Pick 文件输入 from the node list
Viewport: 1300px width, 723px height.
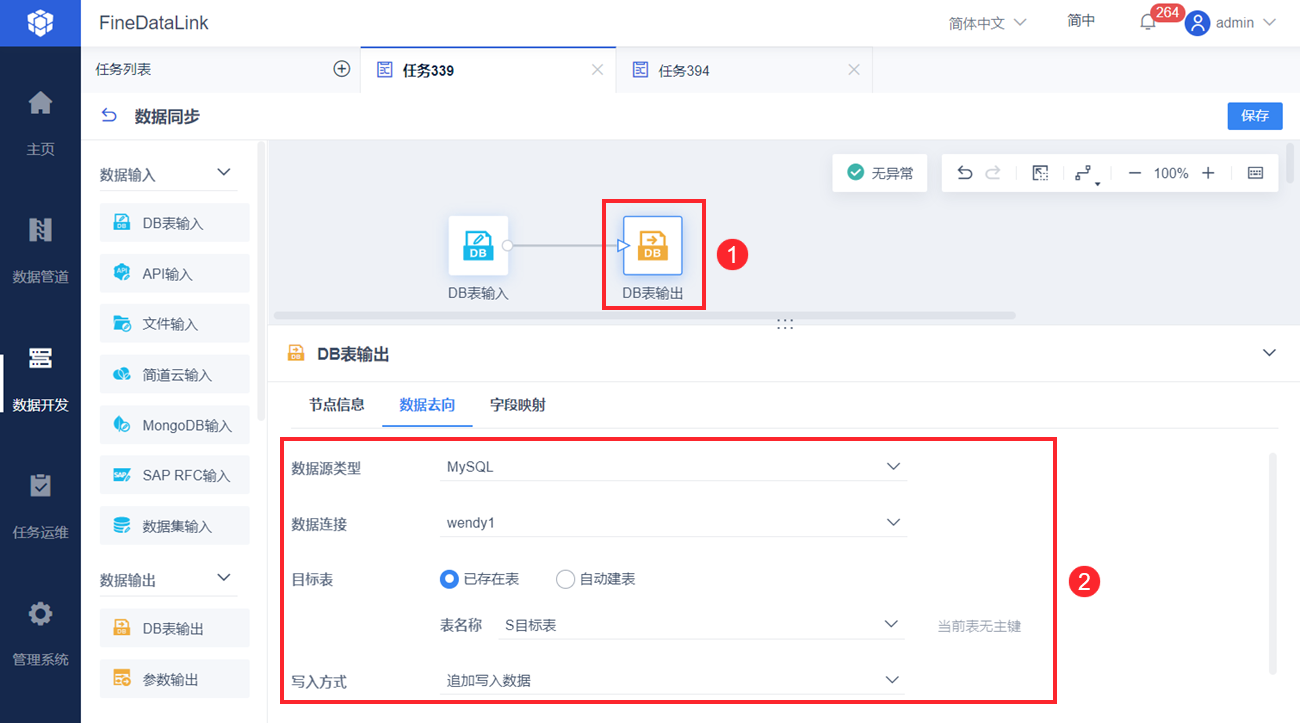point(175,324)
